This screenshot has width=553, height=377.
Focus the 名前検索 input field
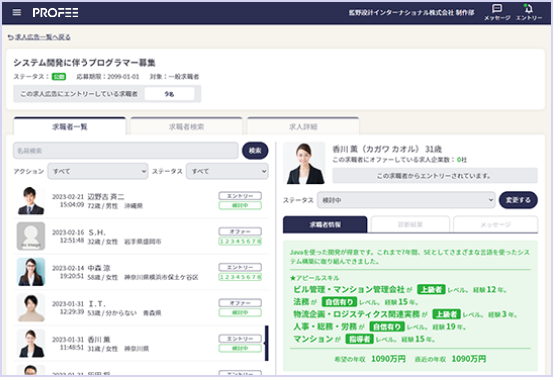point(126,151)
